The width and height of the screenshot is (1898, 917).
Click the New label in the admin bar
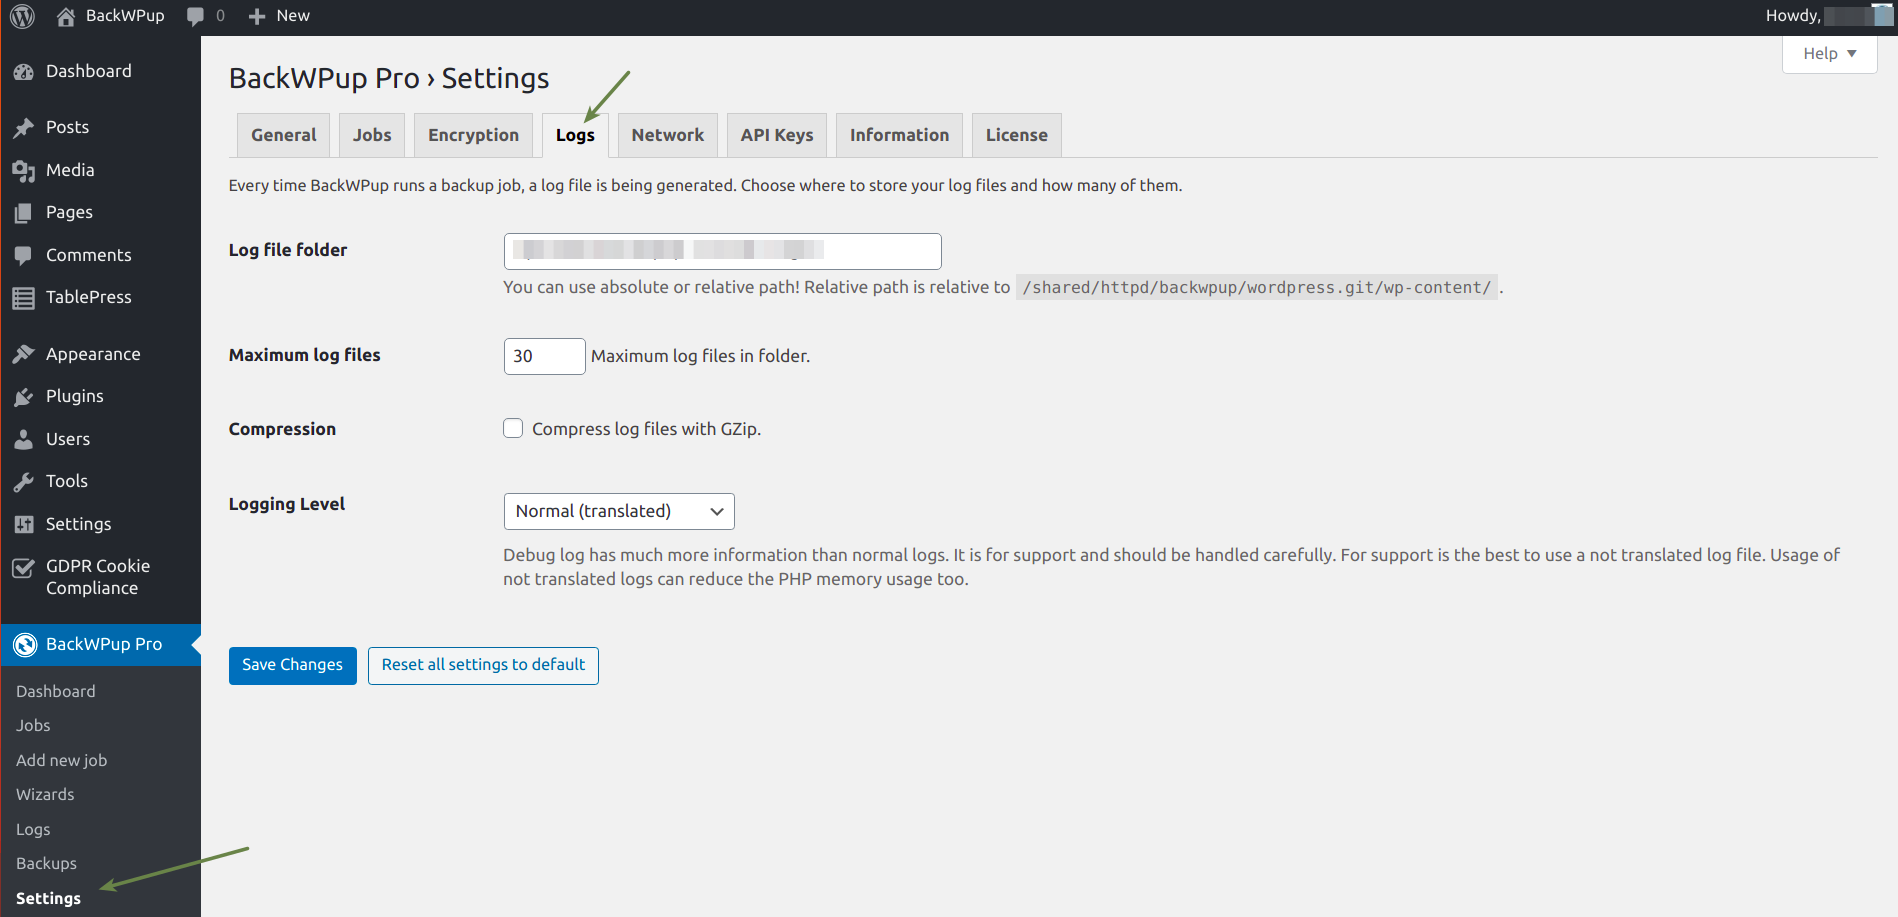(293, 16)
